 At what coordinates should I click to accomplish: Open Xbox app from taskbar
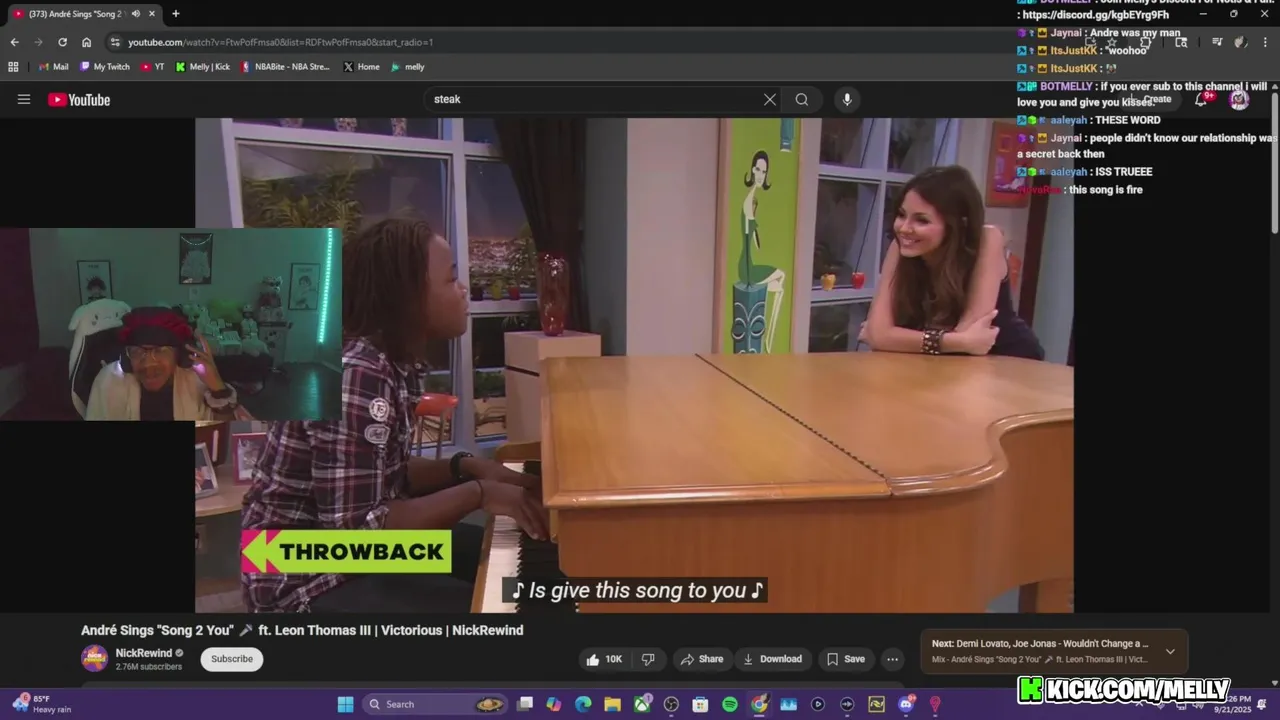(642, 704)
